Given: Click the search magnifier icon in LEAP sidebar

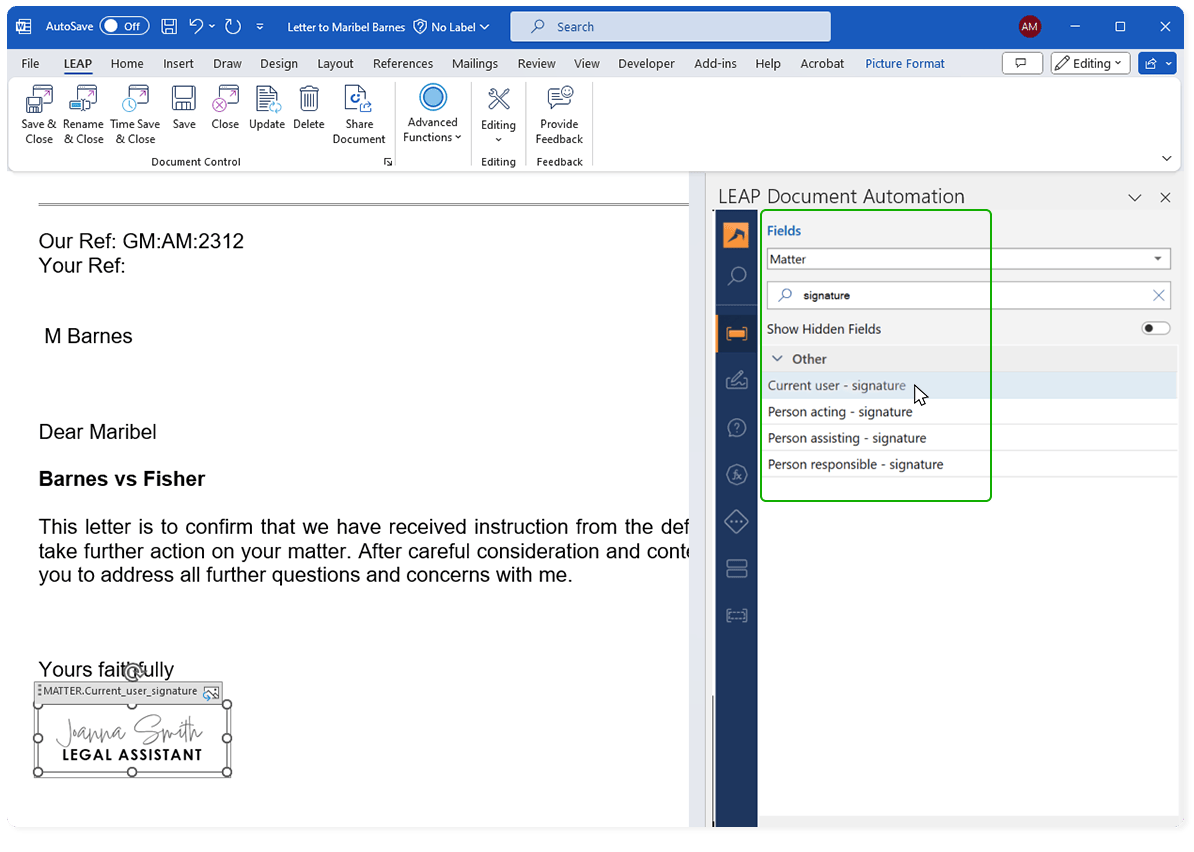Looking at the screenshot, I should (736, 276).
